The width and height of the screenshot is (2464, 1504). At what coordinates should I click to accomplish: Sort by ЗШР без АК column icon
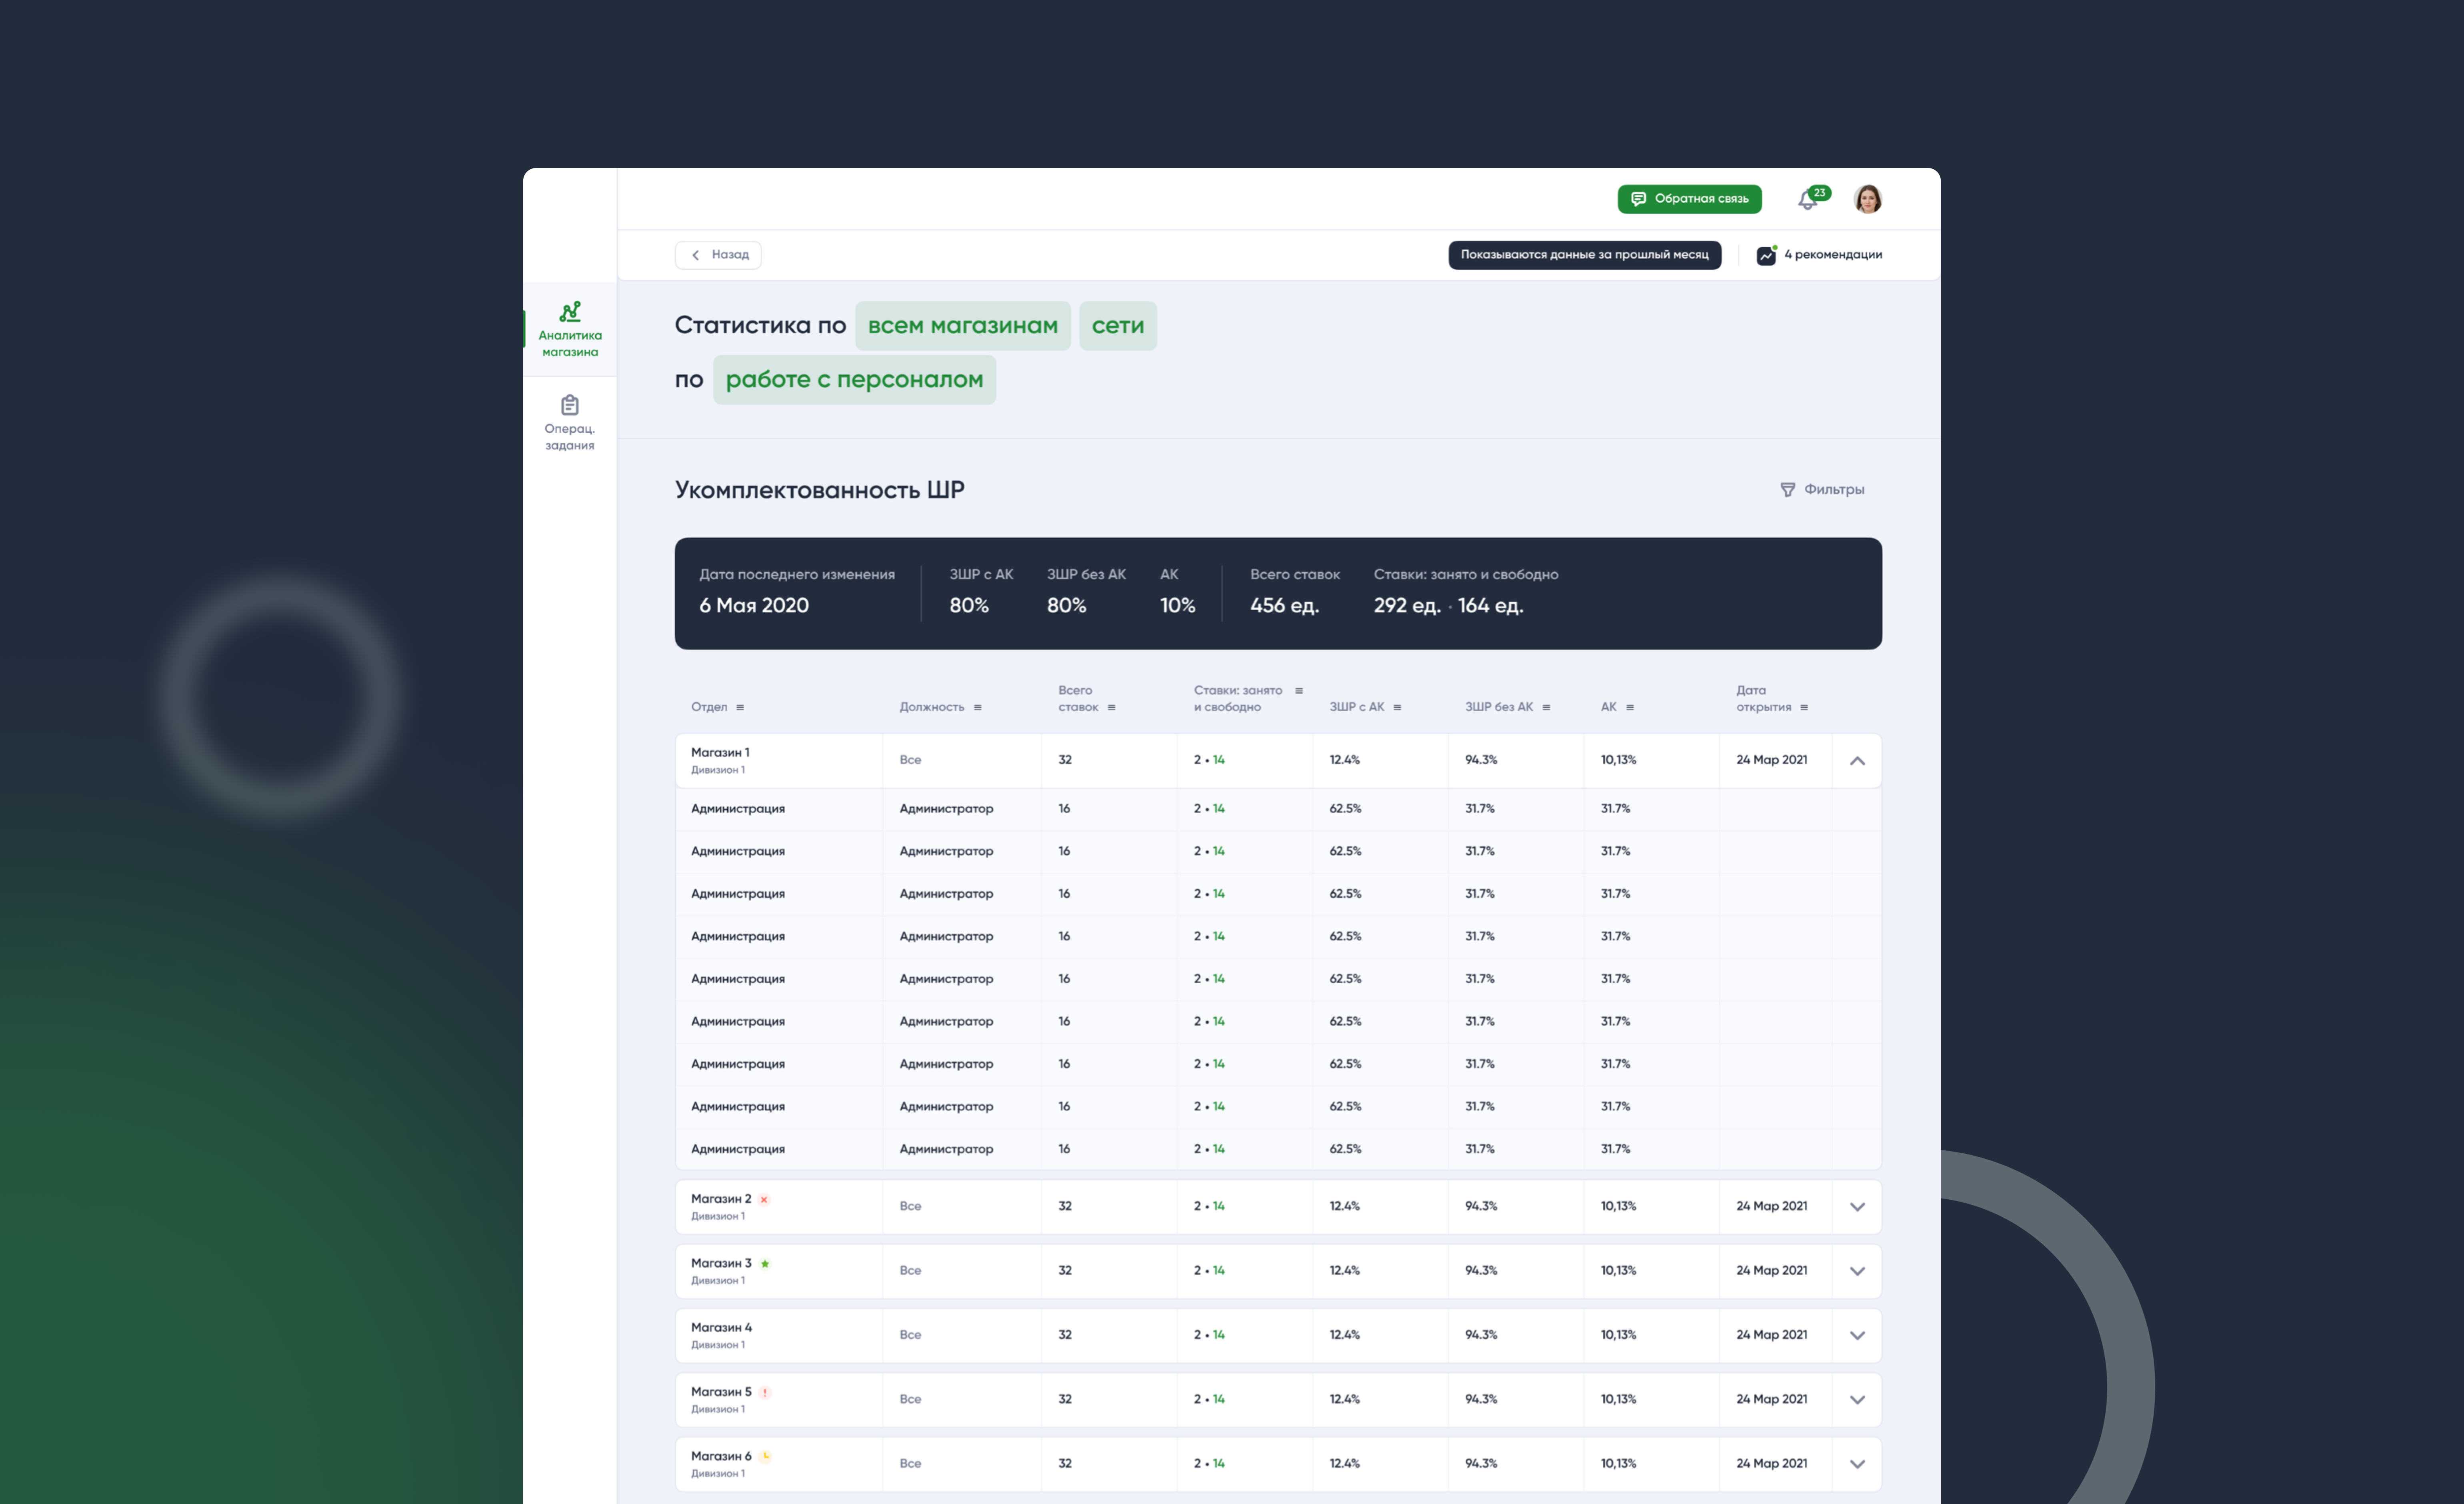click(x=1546, y=707)
